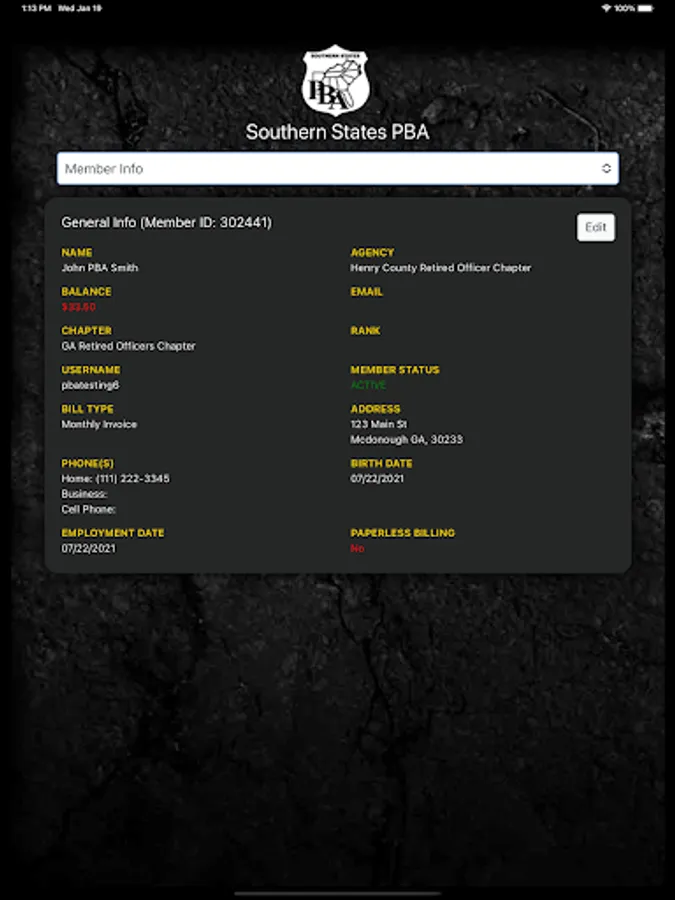Select Henry County Retired Officer Chapter agency
This screenshot has width=675, height=900.
(441, 268)
